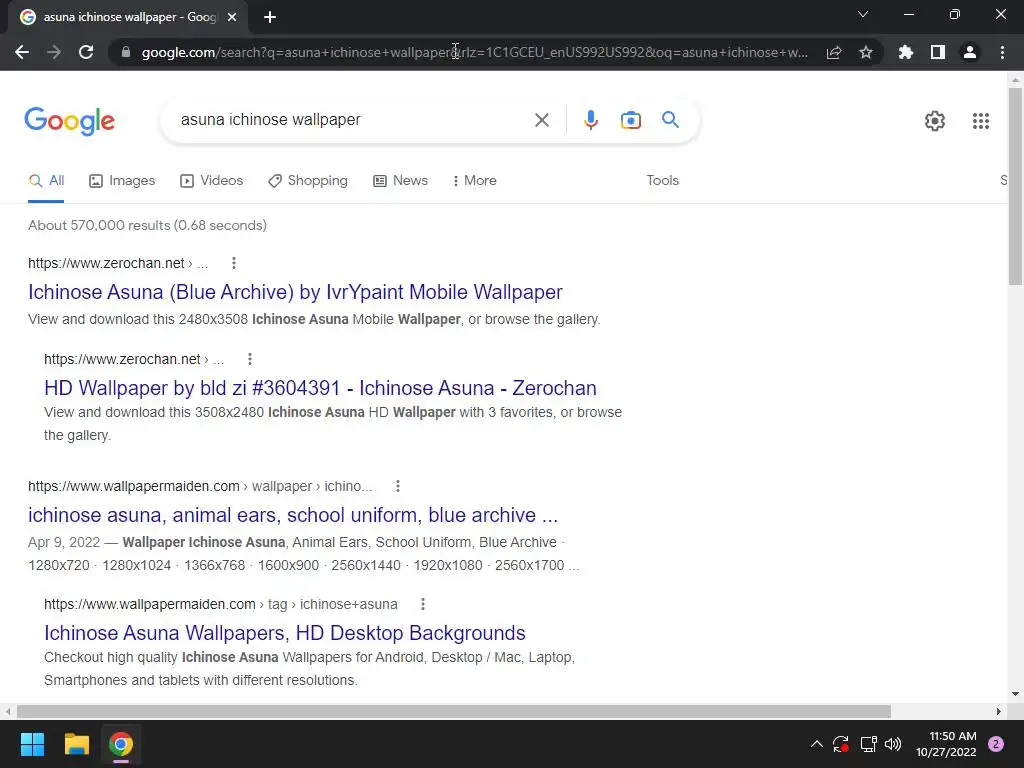1024x768 pixels.
Task: Start voice search with the microphone icon
Action: tap(590, 120)
